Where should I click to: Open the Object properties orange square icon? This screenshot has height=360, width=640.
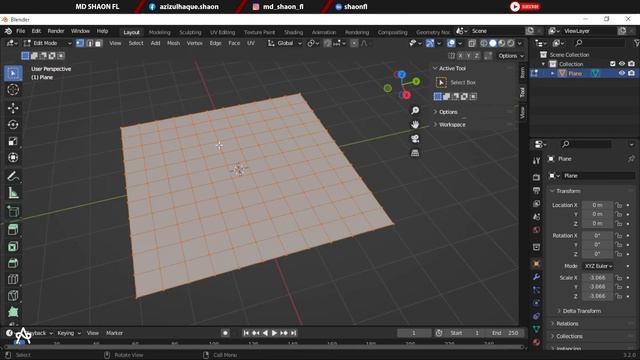coord(536,264)
